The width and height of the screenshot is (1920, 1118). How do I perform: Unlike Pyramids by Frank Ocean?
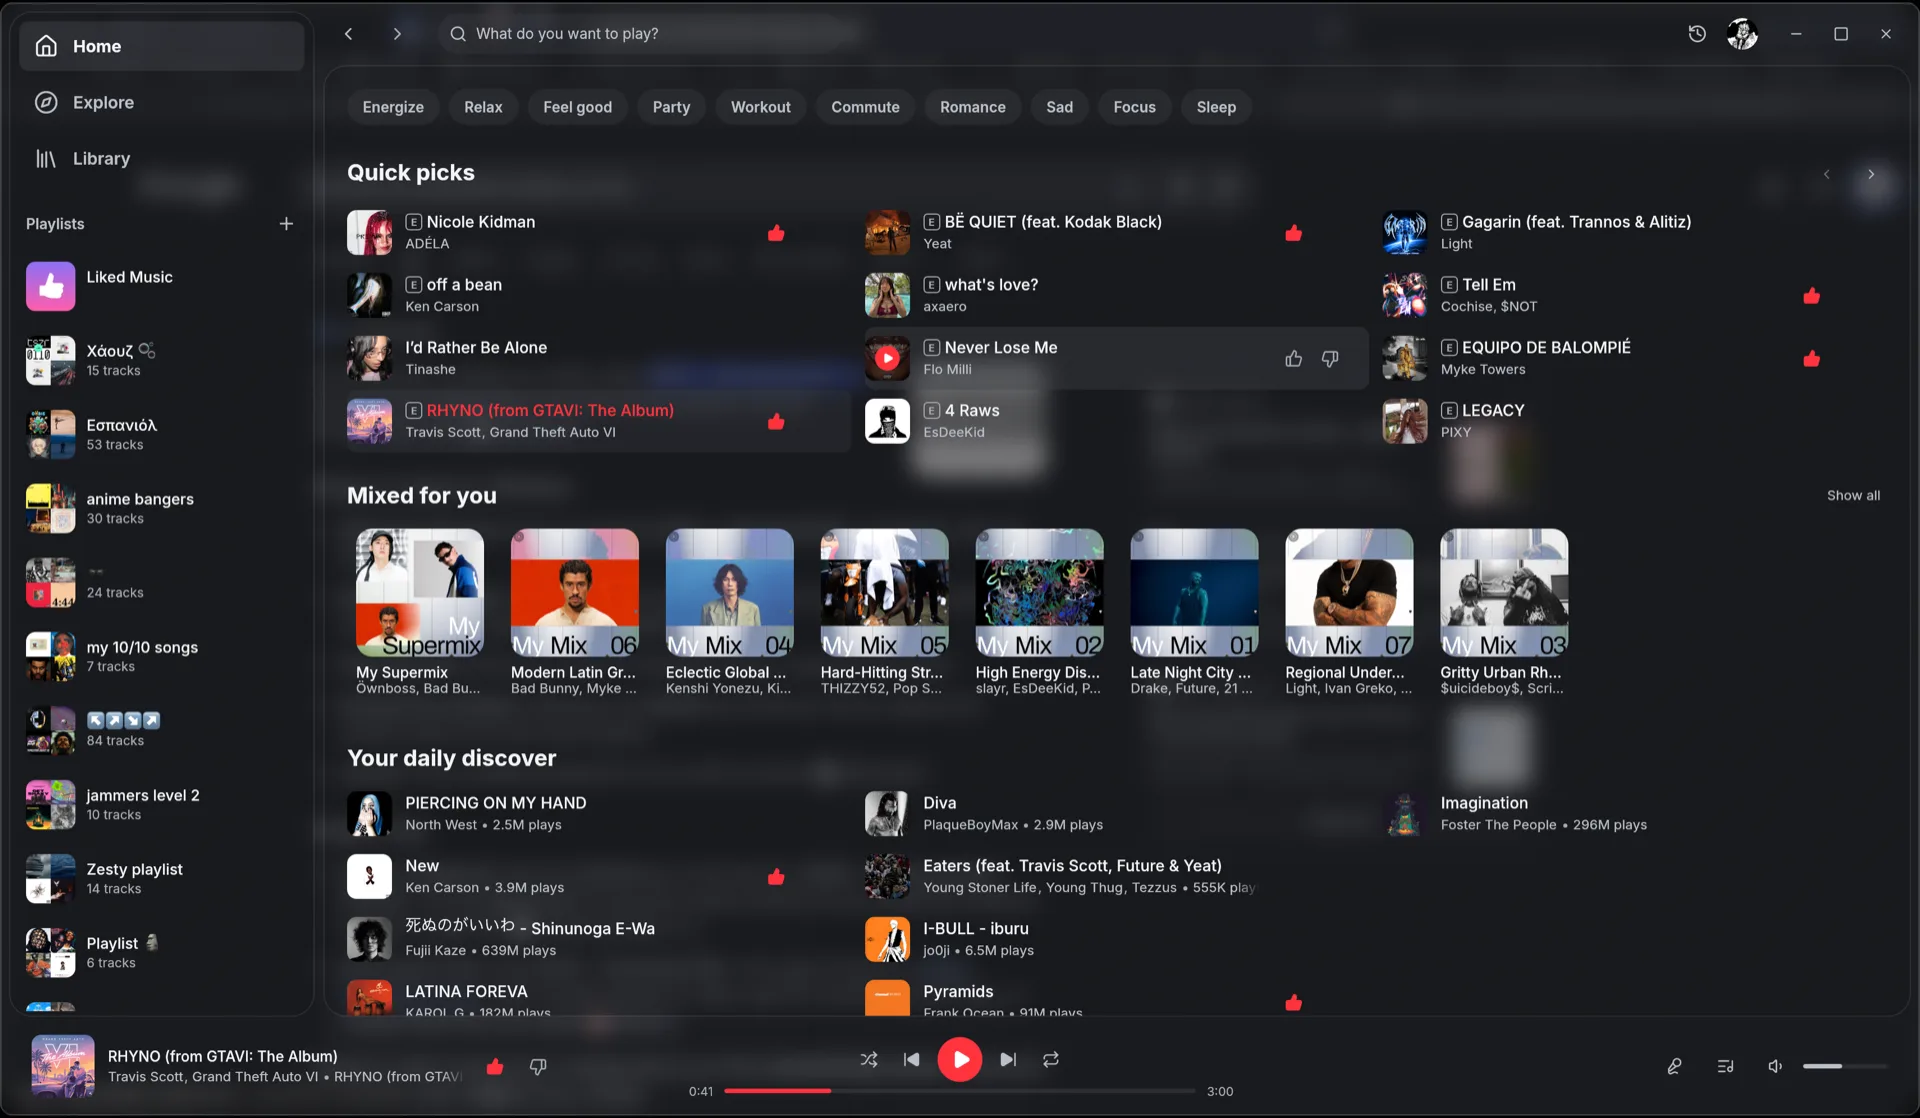click(x=1294, y=1002)
